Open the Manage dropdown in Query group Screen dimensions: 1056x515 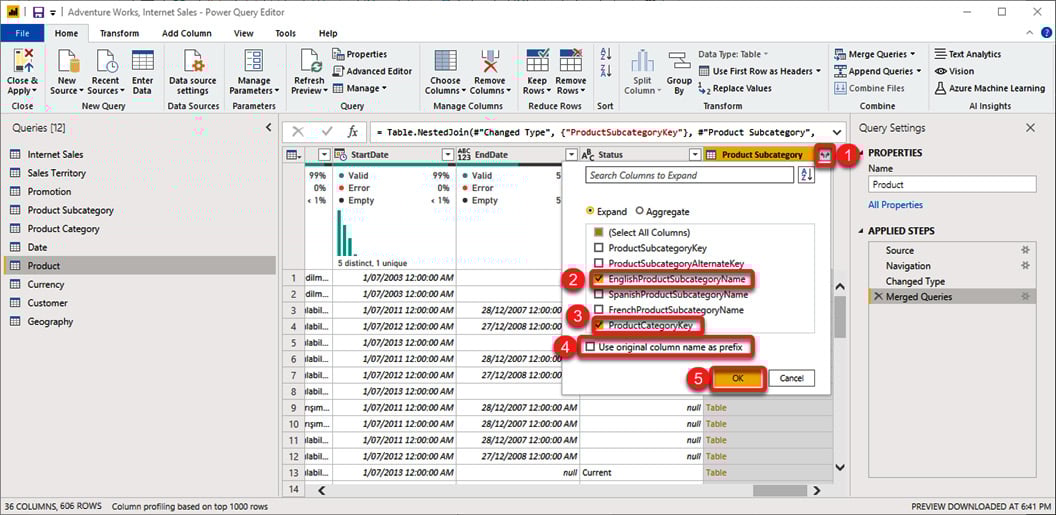point(360,88)
